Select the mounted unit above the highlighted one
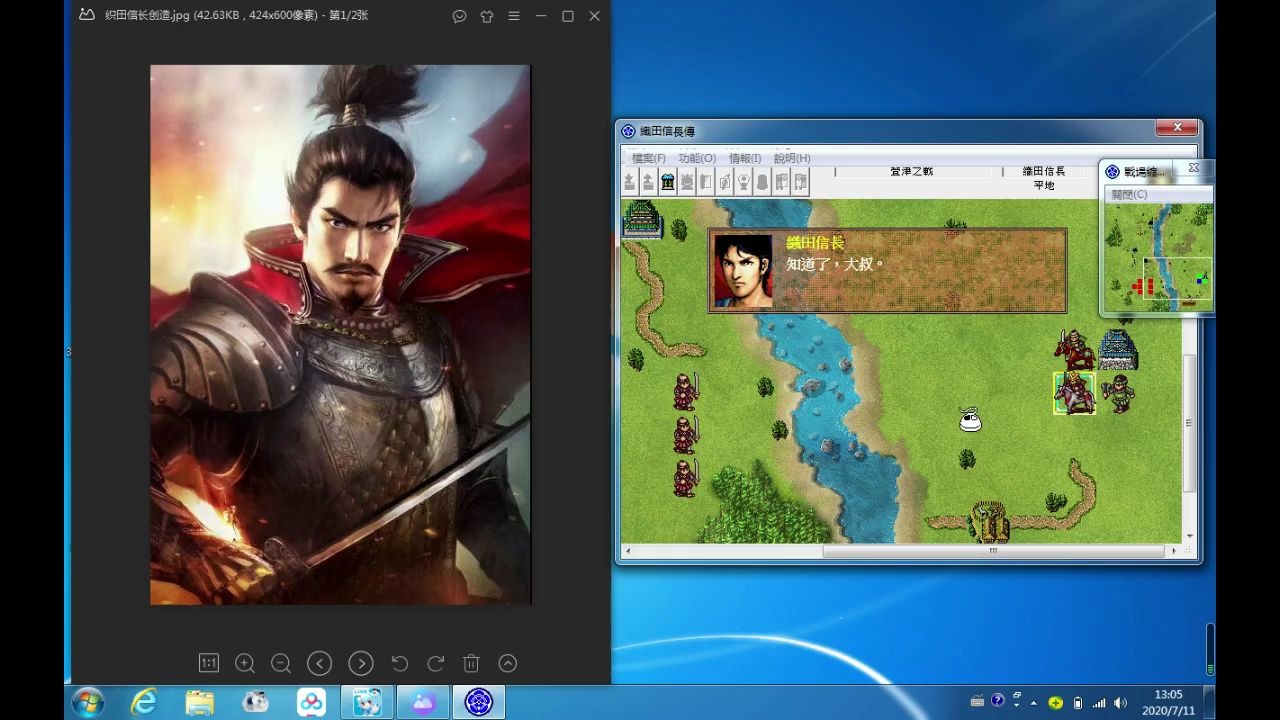The height and width of the screenshot is (720, 1280). (1074, 350)
